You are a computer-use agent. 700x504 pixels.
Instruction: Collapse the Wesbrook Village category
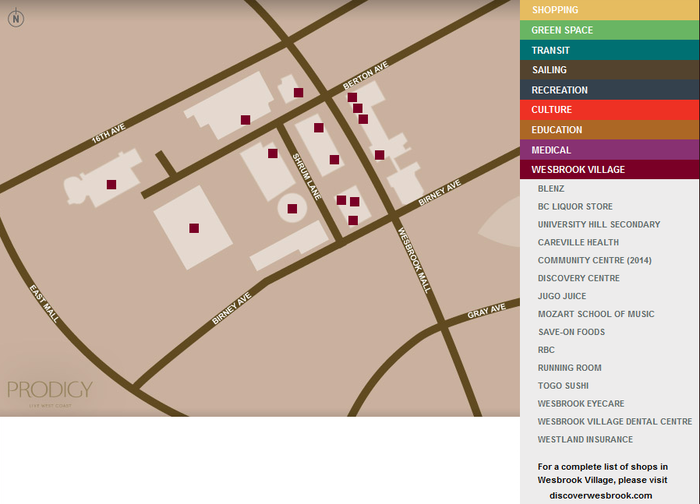(x=609, y=170)
